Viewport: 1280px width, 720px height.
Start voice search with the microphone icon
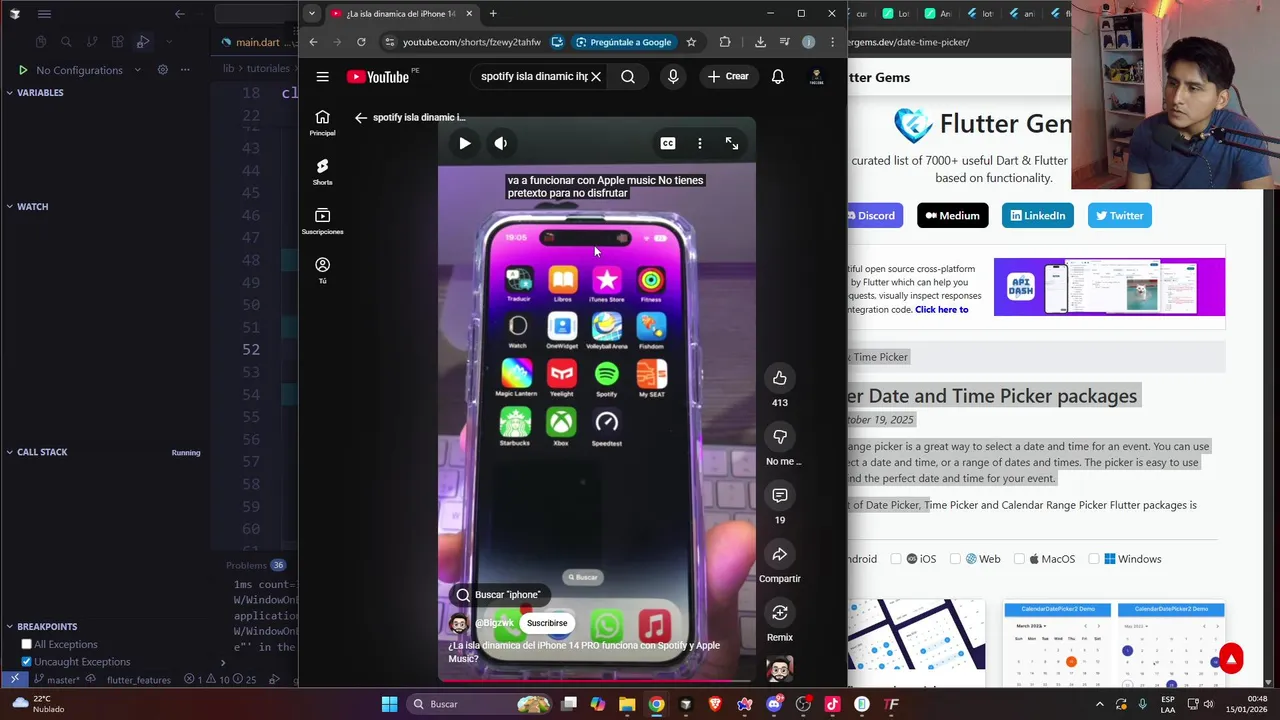(673, 76)
